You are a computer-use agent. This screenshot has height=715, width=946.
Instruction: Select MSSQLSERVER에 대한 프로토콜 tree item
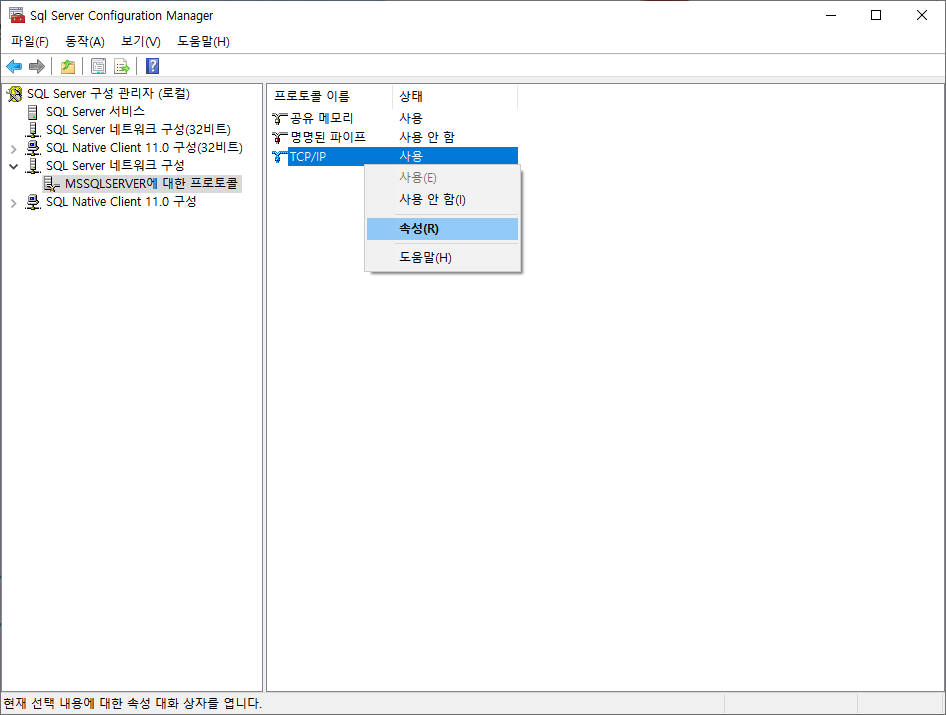[x=151, y=183]
